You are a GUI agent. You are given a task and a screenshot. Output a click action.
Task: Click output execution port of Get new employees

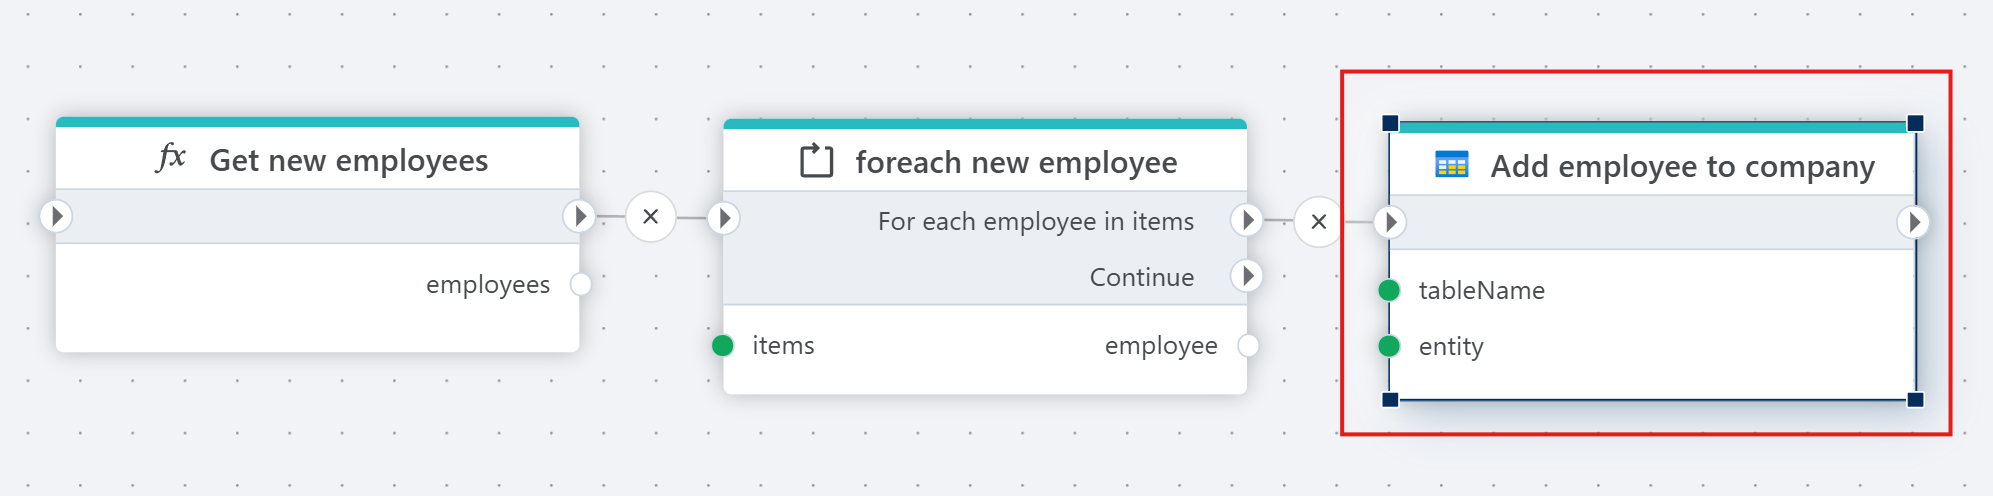point(579,216)
